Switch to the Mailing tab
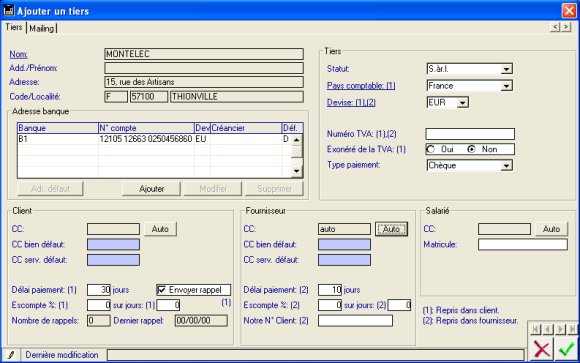Image resolution: width=580 pixels, height=363 pixels. 41,28
